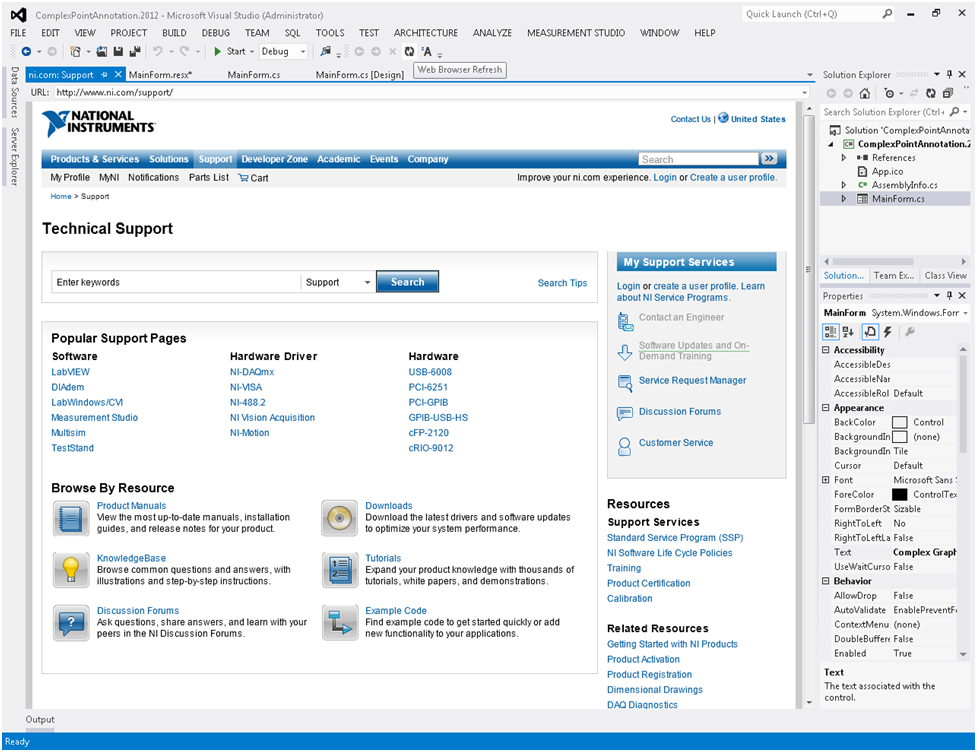Switch to the MainForm.cs [Design] tab

pyautogui.click(x=359, y=74)
